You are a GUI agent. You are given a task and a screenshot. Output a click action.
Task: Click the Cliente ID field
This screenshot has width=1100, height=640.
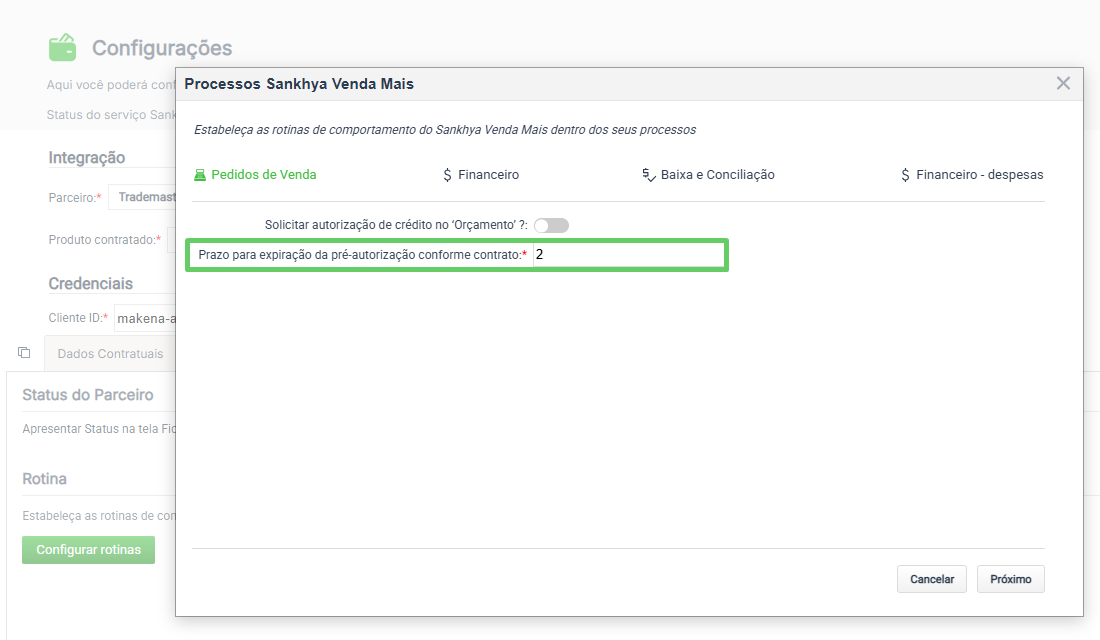click(145, 319)
